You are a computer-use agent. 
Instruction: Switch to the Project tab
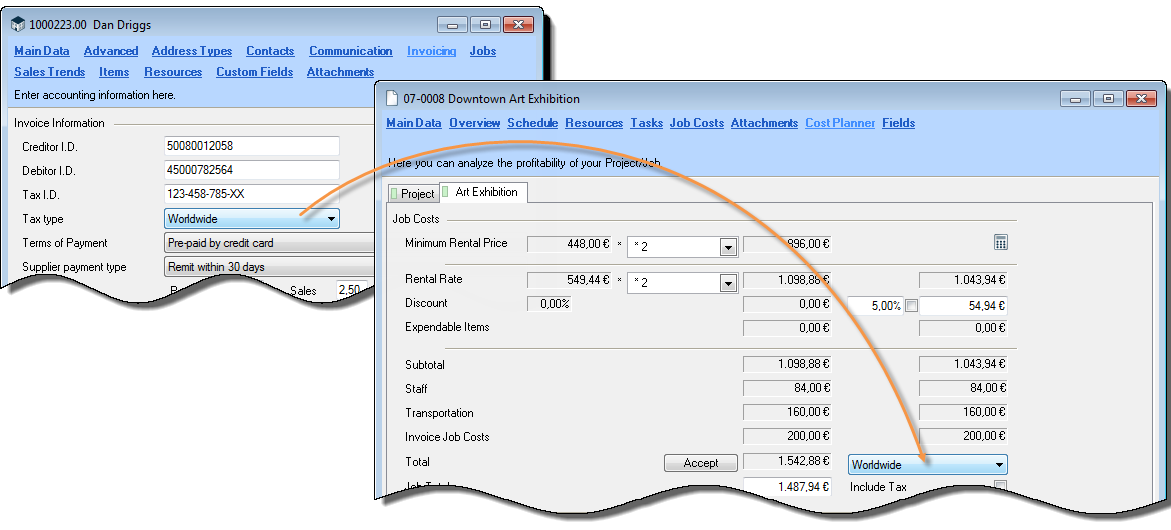(417, 194)
